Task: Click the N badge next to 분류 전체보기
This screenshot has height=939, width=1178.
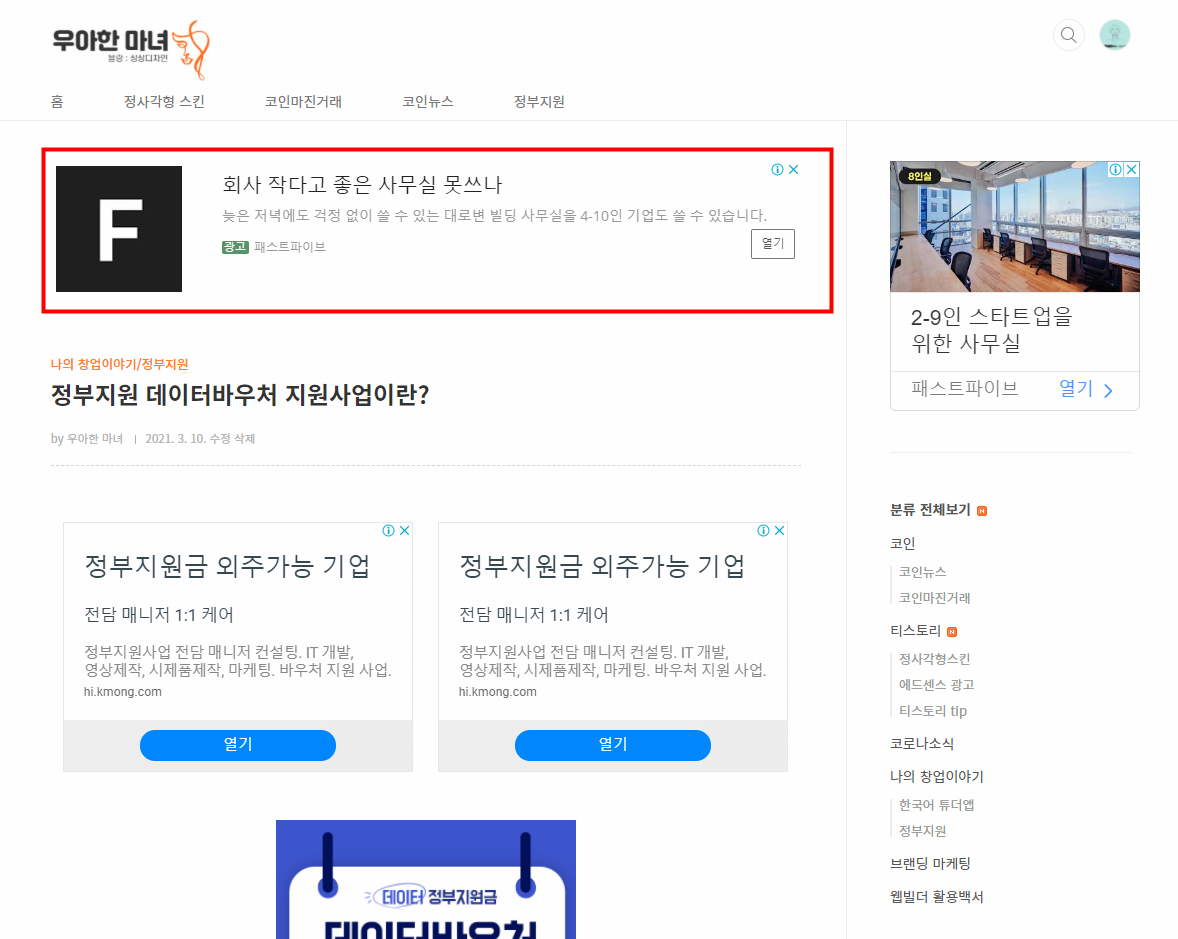Action: coord(982,511)
